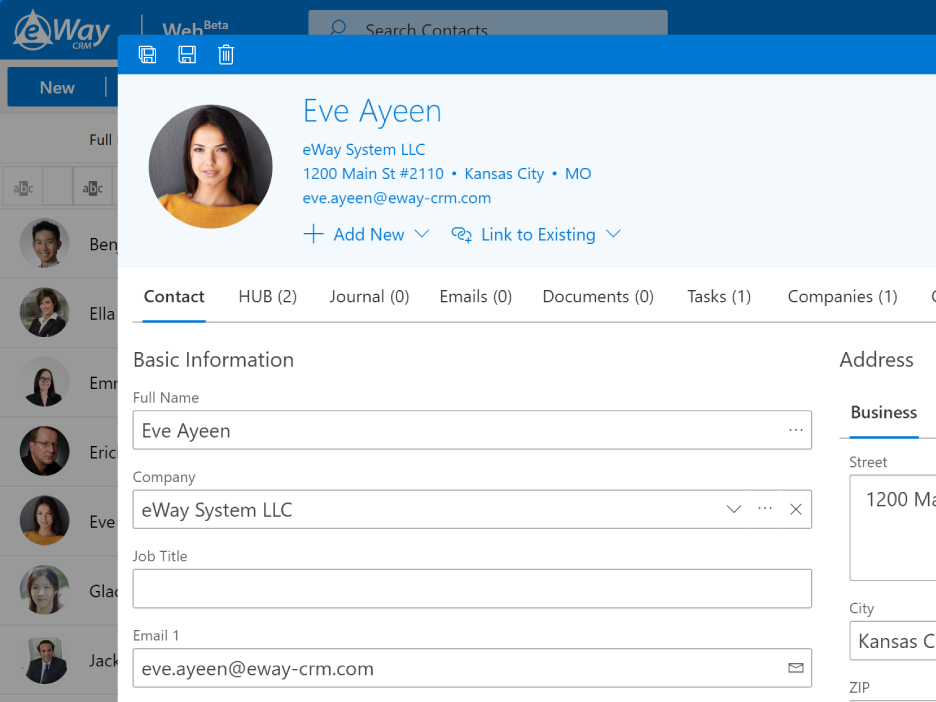Expand the Add New dropdown chevron
This screenshot has height=702, width=936.
[421, 233]
